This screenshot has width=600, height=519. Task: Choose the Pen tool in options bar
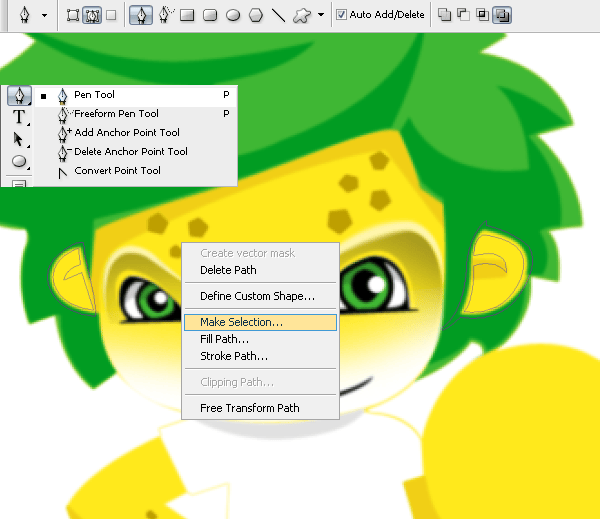[141, 15]
